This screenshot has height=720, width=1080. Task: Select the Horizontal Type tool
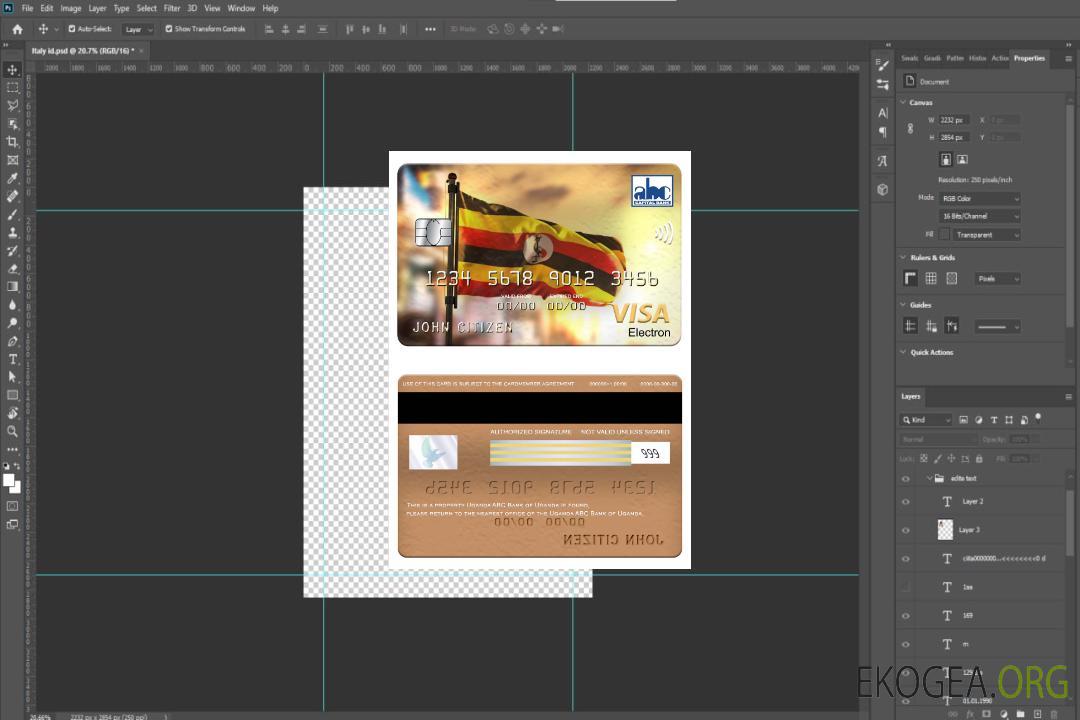(12, 359)
